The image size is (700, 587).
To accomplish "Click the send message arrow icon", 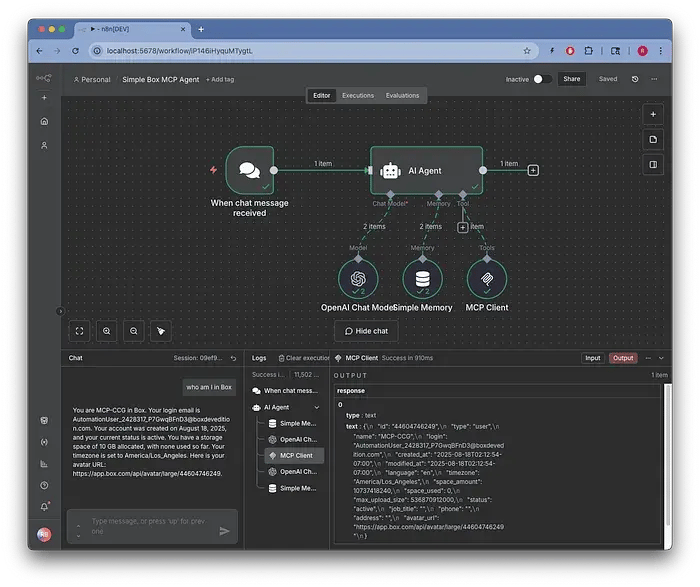I will click(224, 531).
